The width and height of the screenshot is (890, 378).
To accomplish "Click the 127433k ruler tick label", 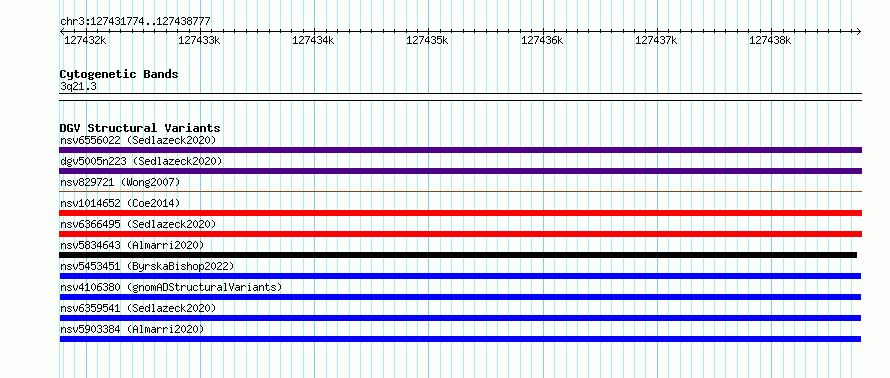I will [199, 40].
